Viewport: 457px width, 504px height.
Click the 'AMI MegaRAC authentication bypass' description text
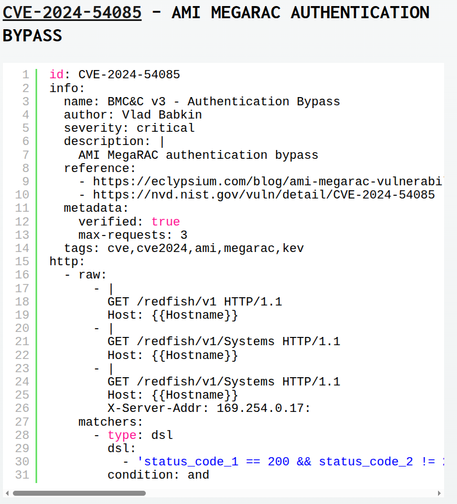tap(198, 155)
